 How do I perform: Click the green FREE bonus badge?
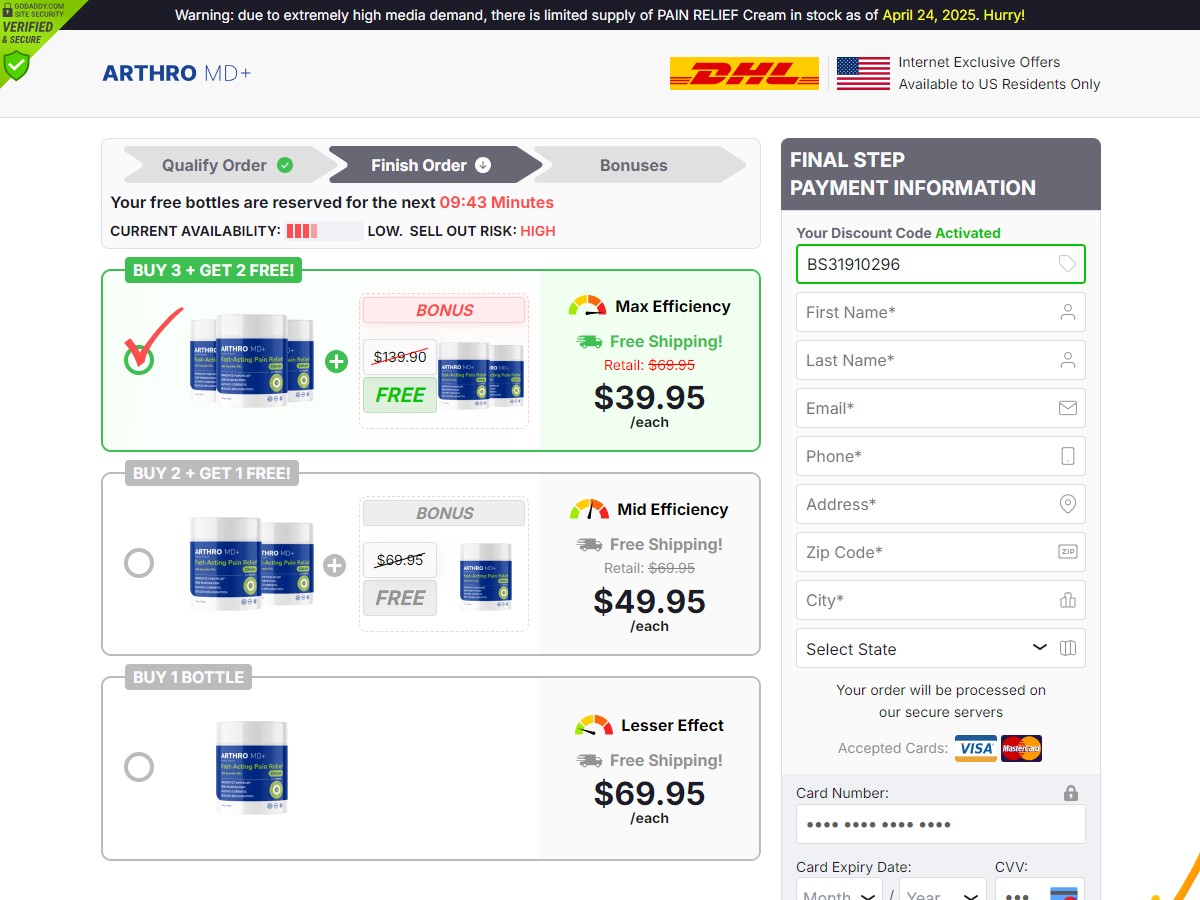tap(400, 395)
